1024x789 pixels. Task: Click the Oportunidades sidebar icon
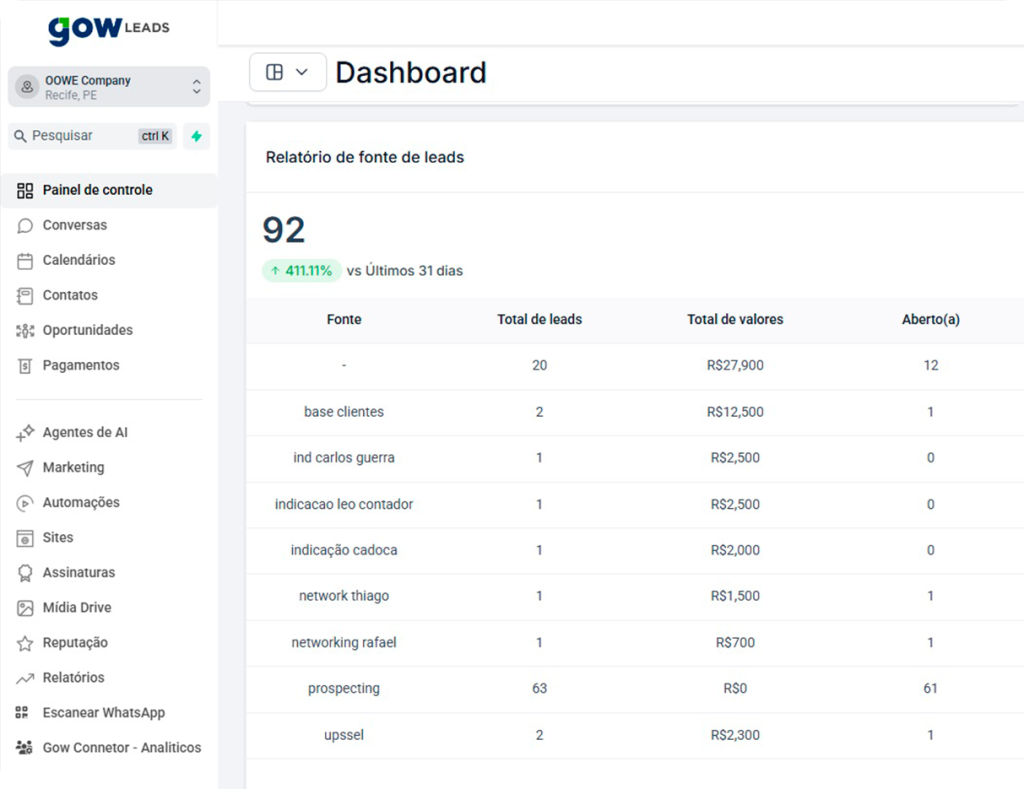click(x=25, y=331)
